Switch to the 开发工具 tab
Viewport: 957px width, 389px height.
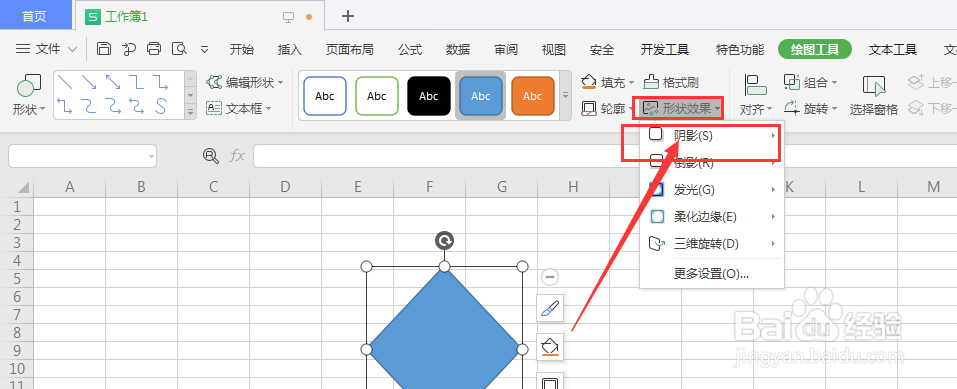point(665,49)
